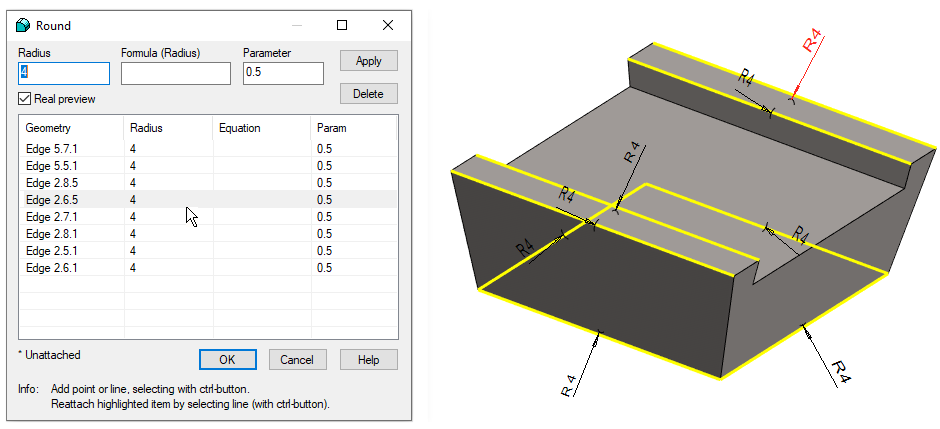Click the Round dialog title icon
The width and height of the screenshot is (940, 429).
[x=24, y=25]
